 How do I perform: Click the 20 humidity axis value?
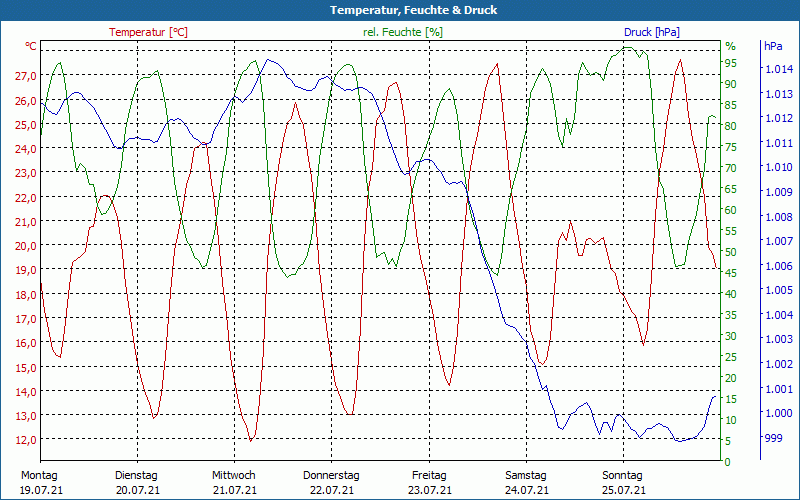pyautogui.click(x=731, y=378)
